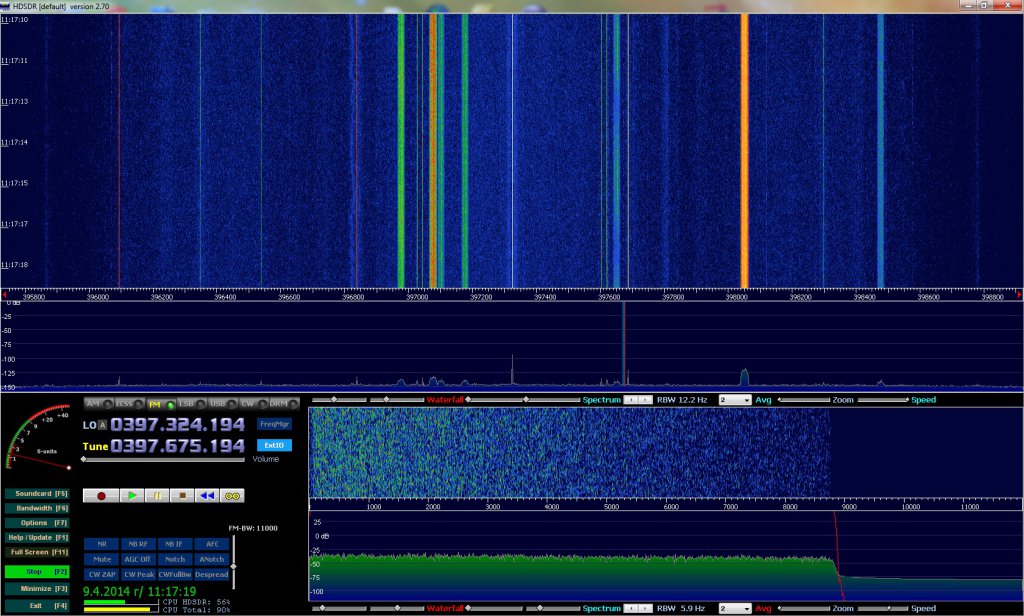Click the small A button beside LO
This screenshot has width=1024, height=616.
coord(104,424)
